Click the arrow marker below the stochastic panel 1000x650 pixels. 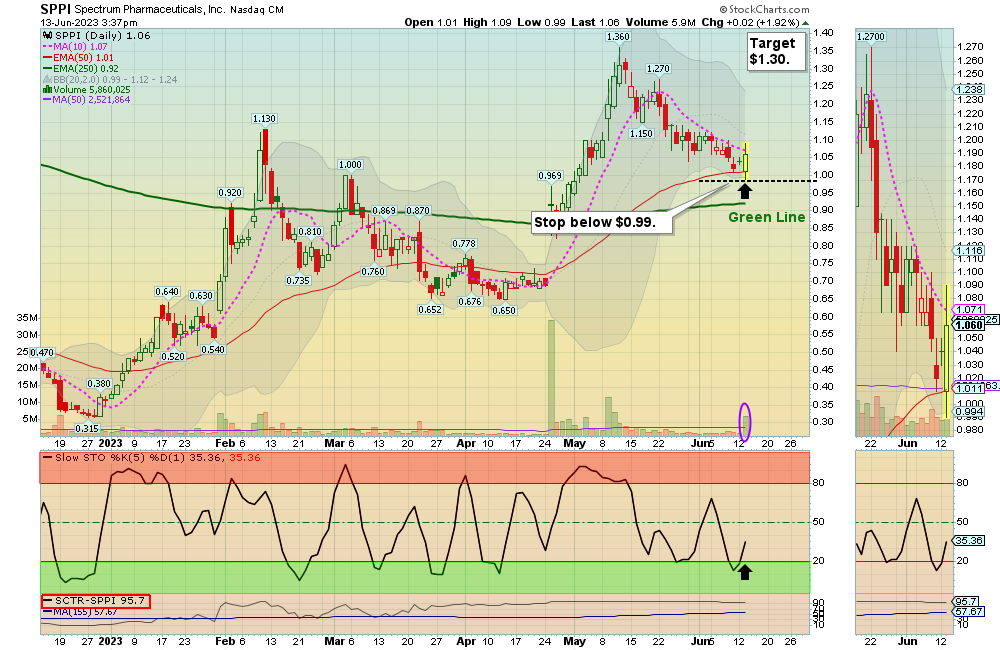pos(745,572)
